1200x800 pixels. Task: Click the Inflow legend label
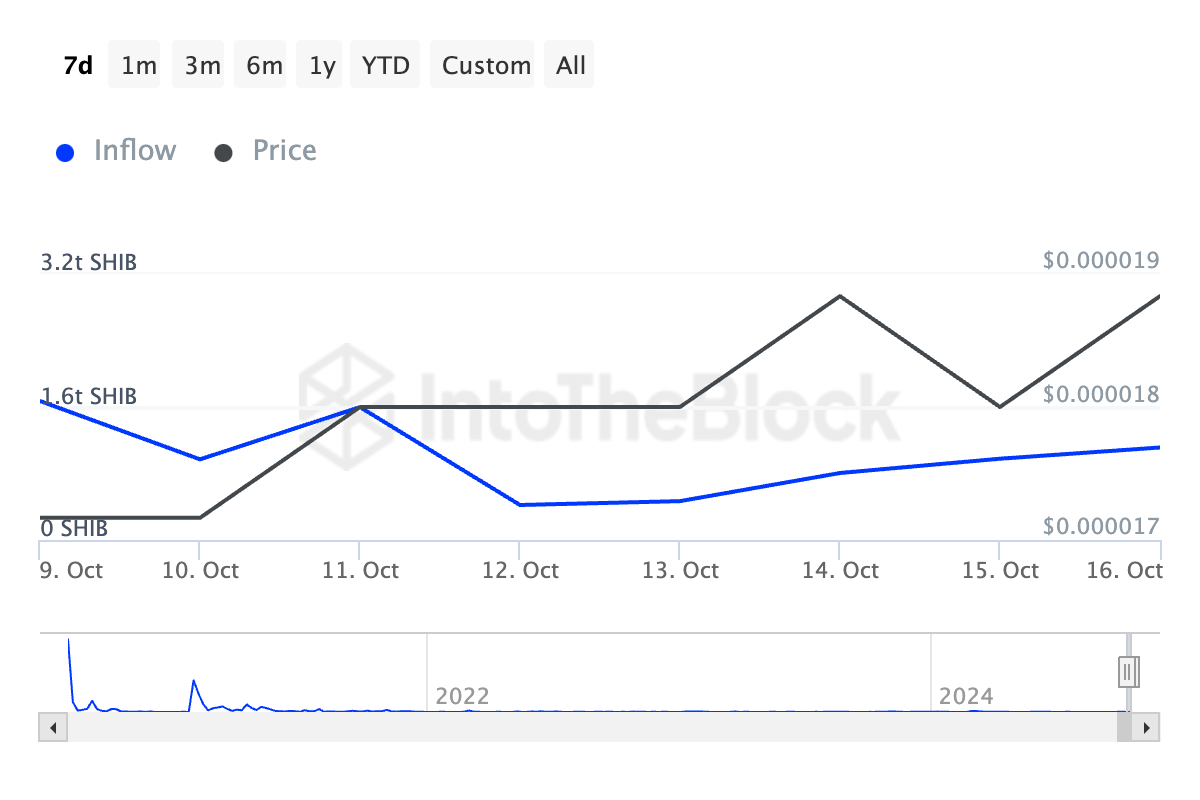pyautogui.click(x=134, y=151)
